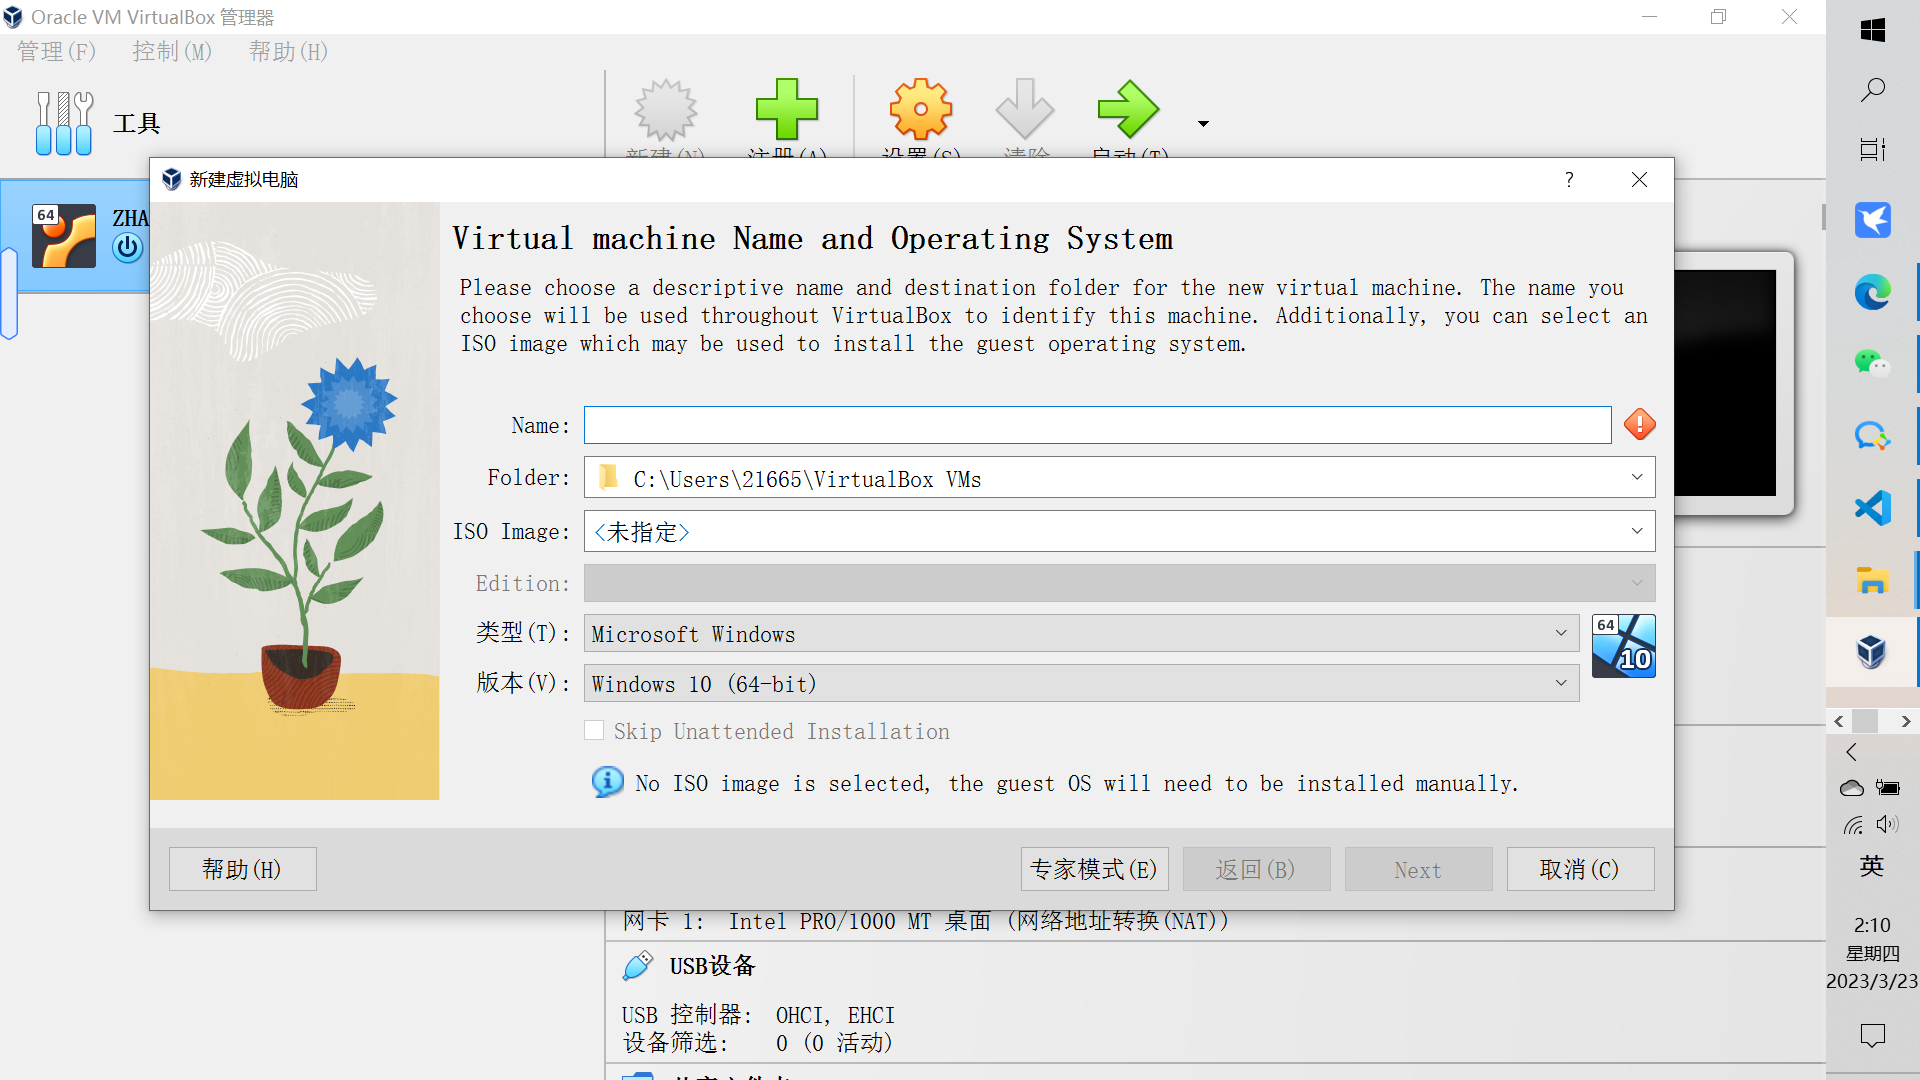Viewport: 1920px width, 1080px height.
Task: Click the OneDrive cloud tray icon
Action: point(1852,788)
